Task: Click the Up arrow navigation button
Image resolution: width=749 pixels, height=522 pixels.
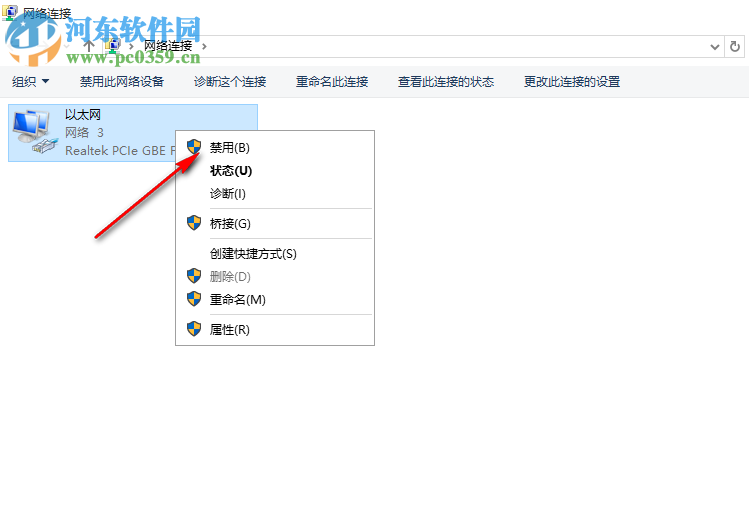Action: pyautogui.click(x=89, y=46)
